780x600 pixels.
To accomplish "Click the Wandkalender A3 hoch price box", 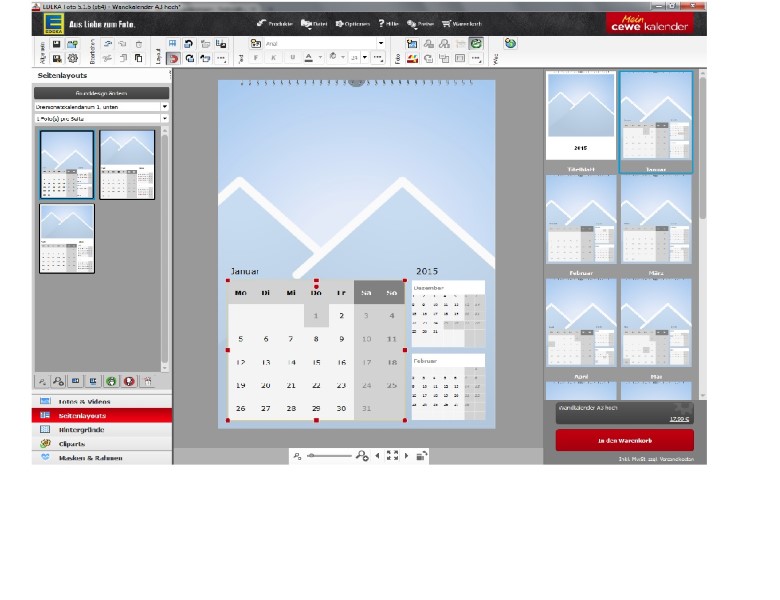I will 624,413.
